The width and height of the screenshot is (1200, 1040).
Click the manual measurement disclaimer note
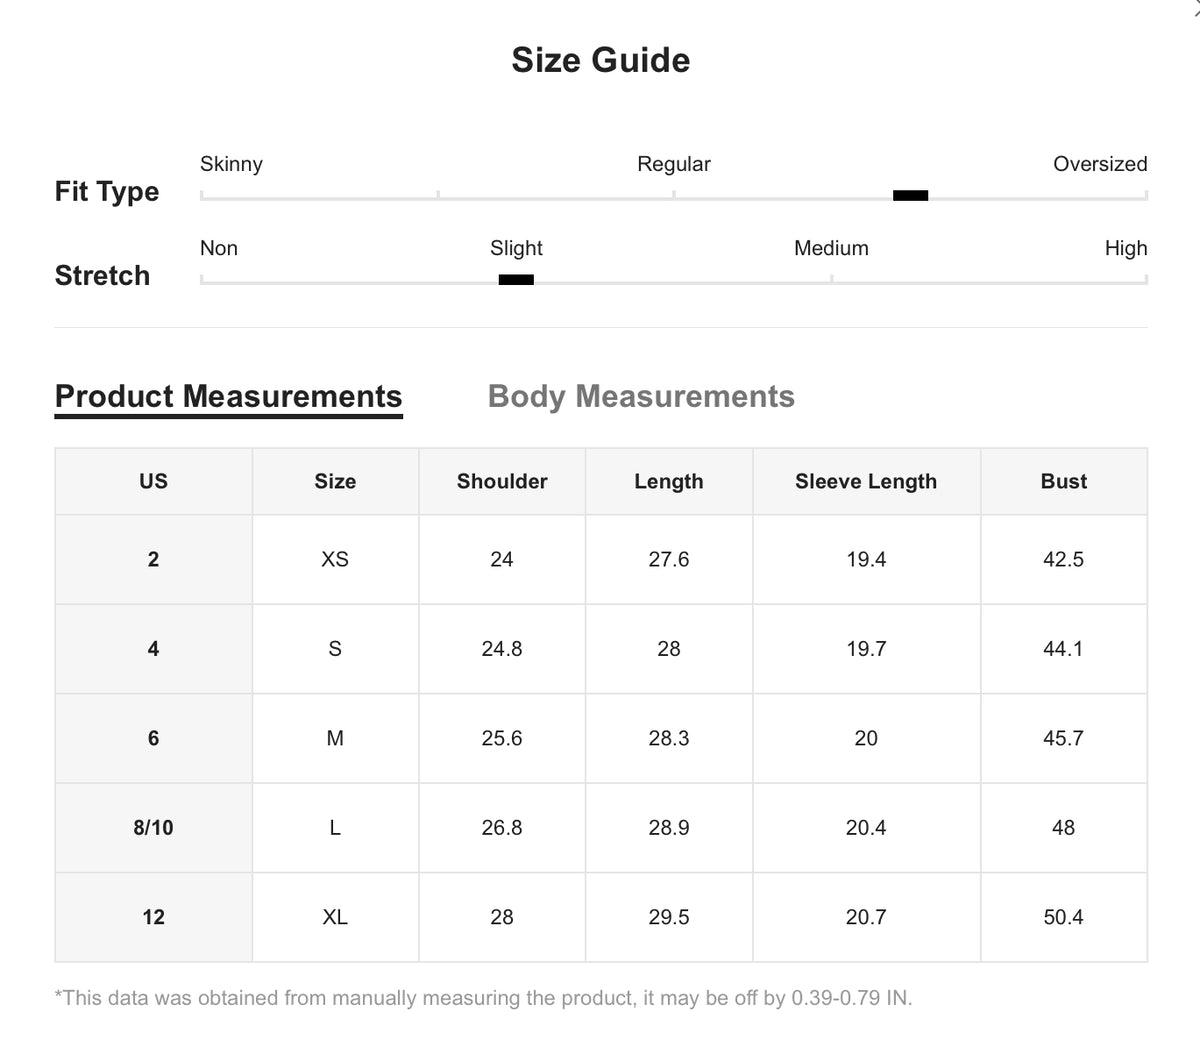click(483, 998)
